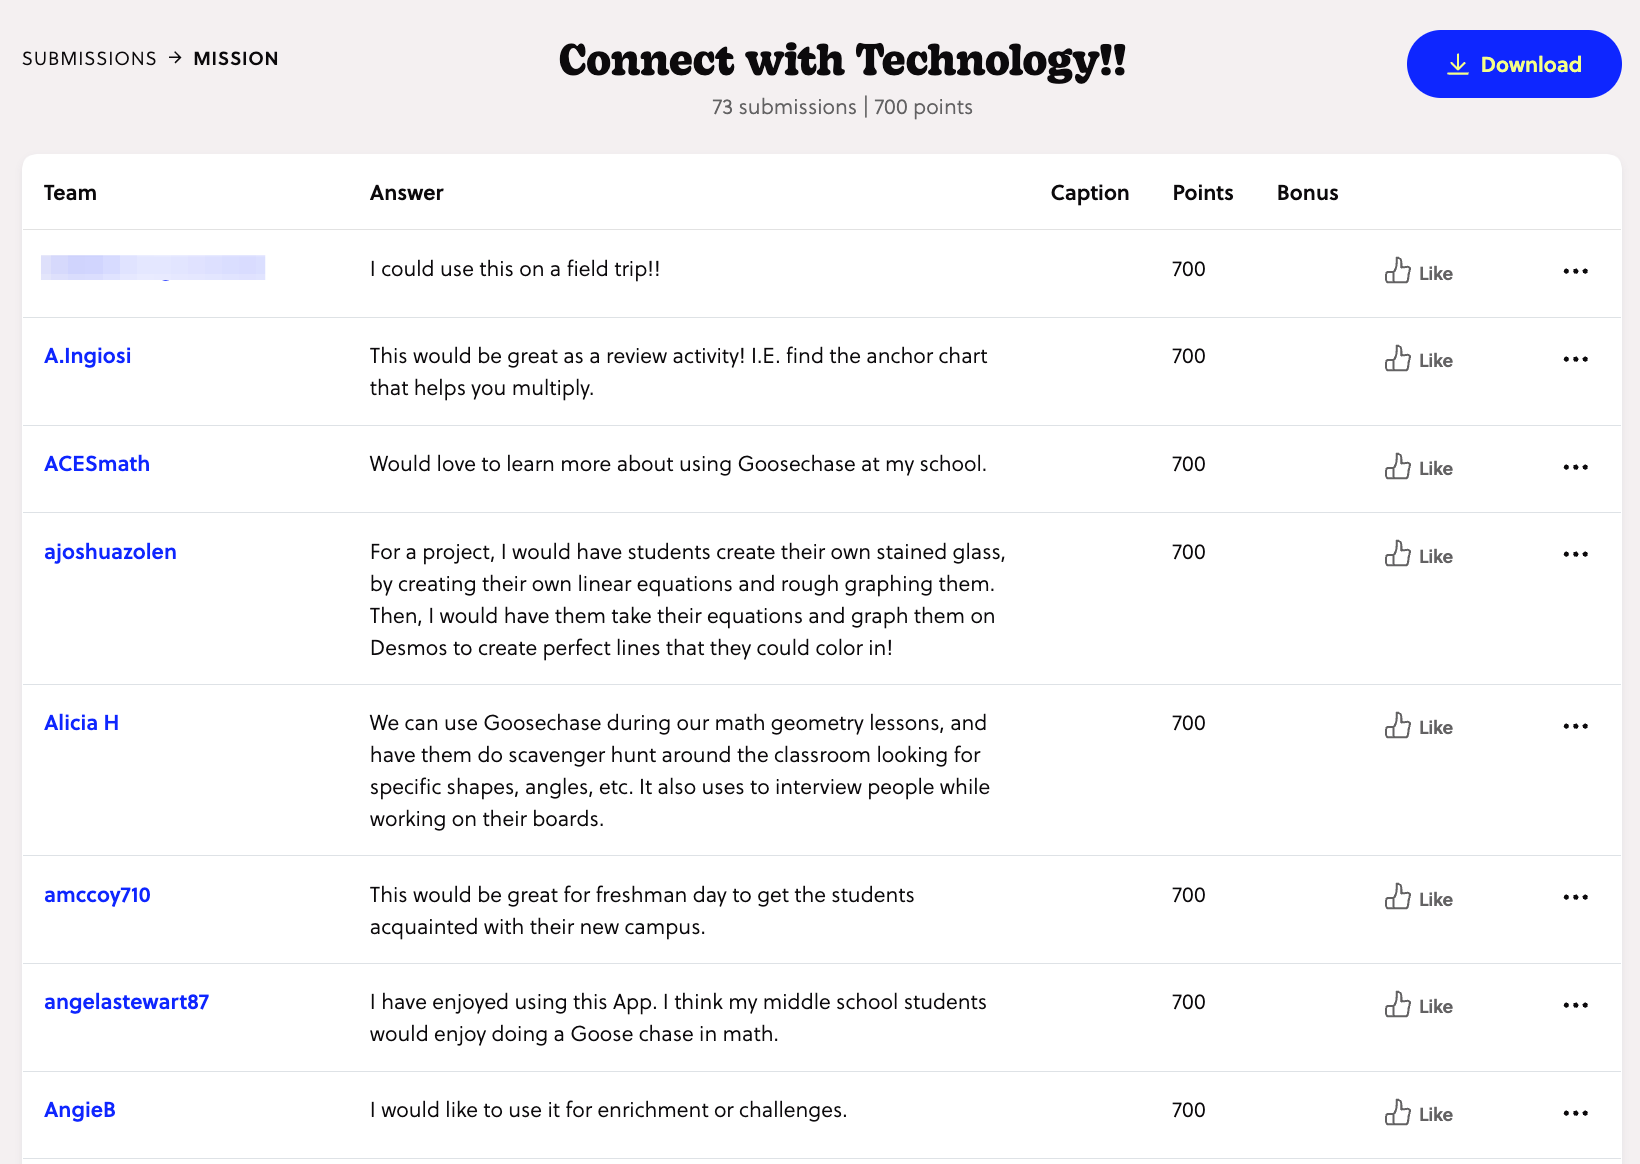Image resolution: width=1640 pixels, height=1164 pixels.
Task: Like A.Ingiosi's review activity submission
Action: pos(1417,359)
